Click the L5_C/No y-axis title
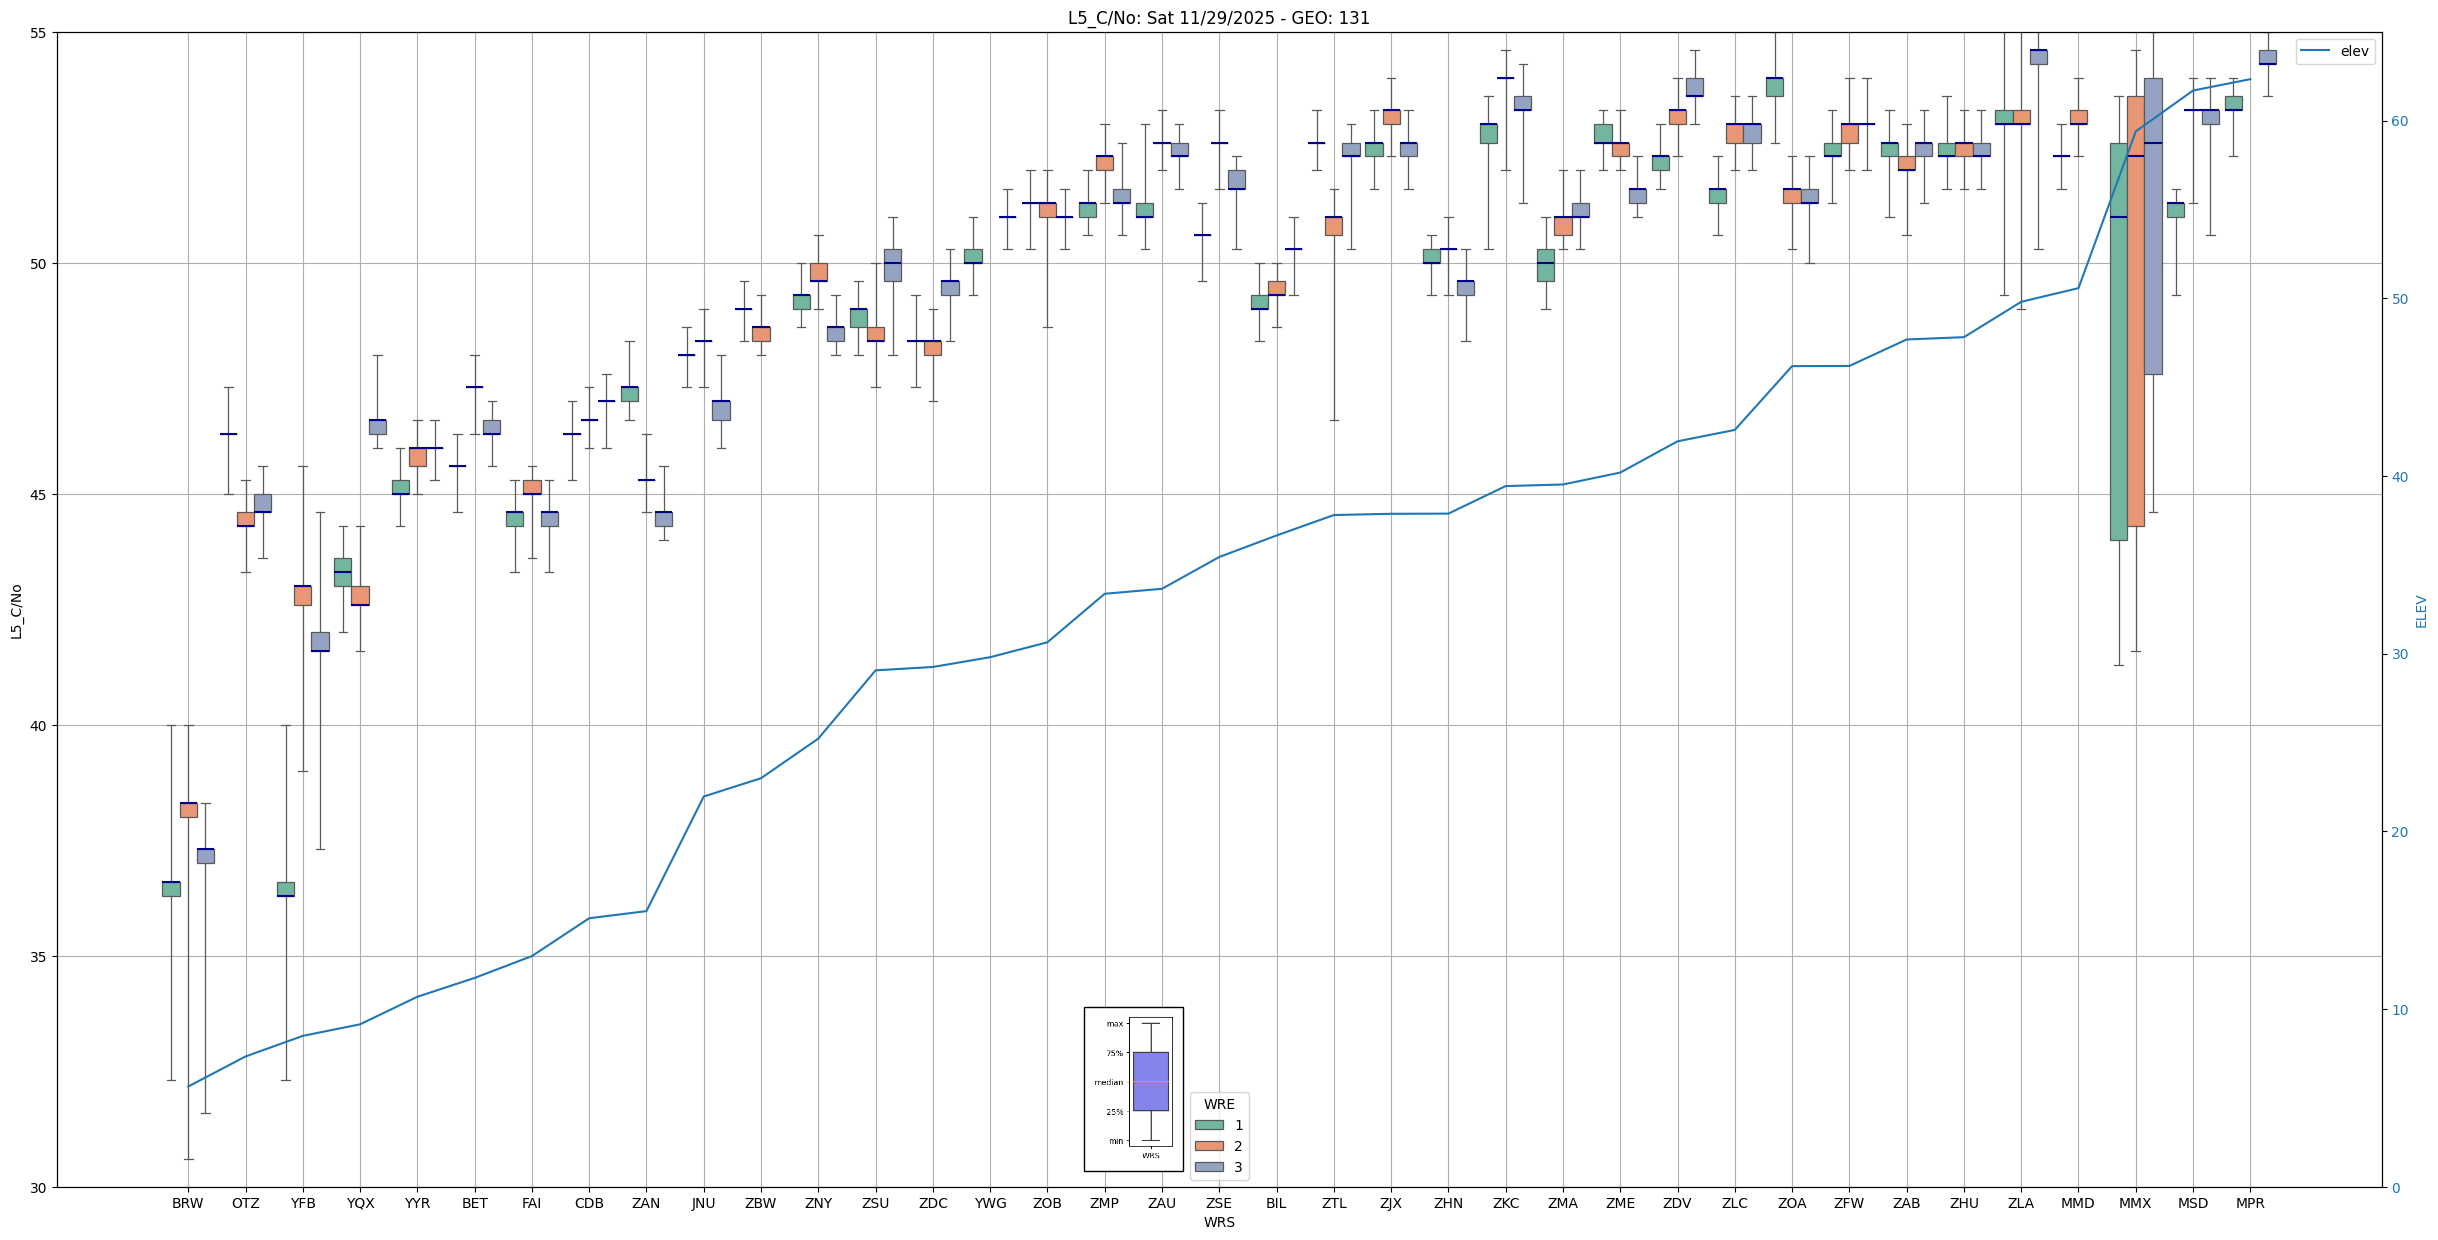Screen dimensions: 2438x1240 tap(16, 611)
